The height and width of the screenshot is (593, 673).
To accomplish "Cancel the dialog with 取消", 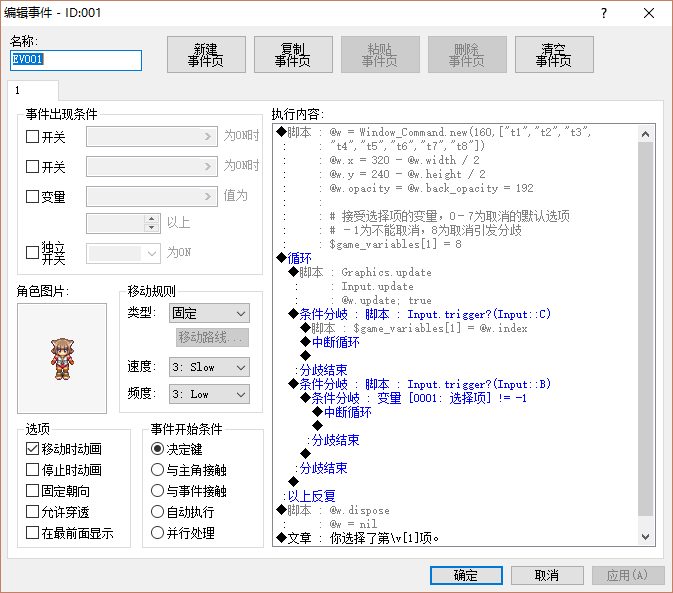I will [x=547, y=575].
